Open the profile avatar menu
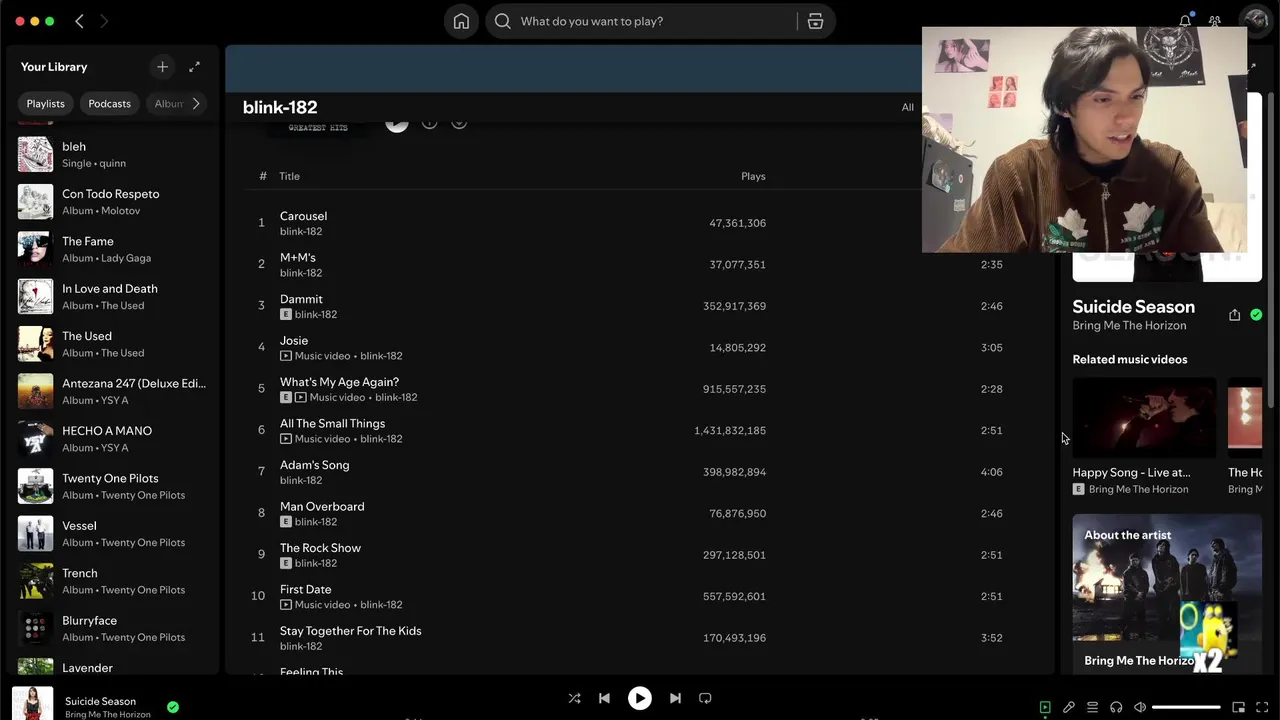The height and width of the screenshot is (720, 1280). tap(1254, 20)
